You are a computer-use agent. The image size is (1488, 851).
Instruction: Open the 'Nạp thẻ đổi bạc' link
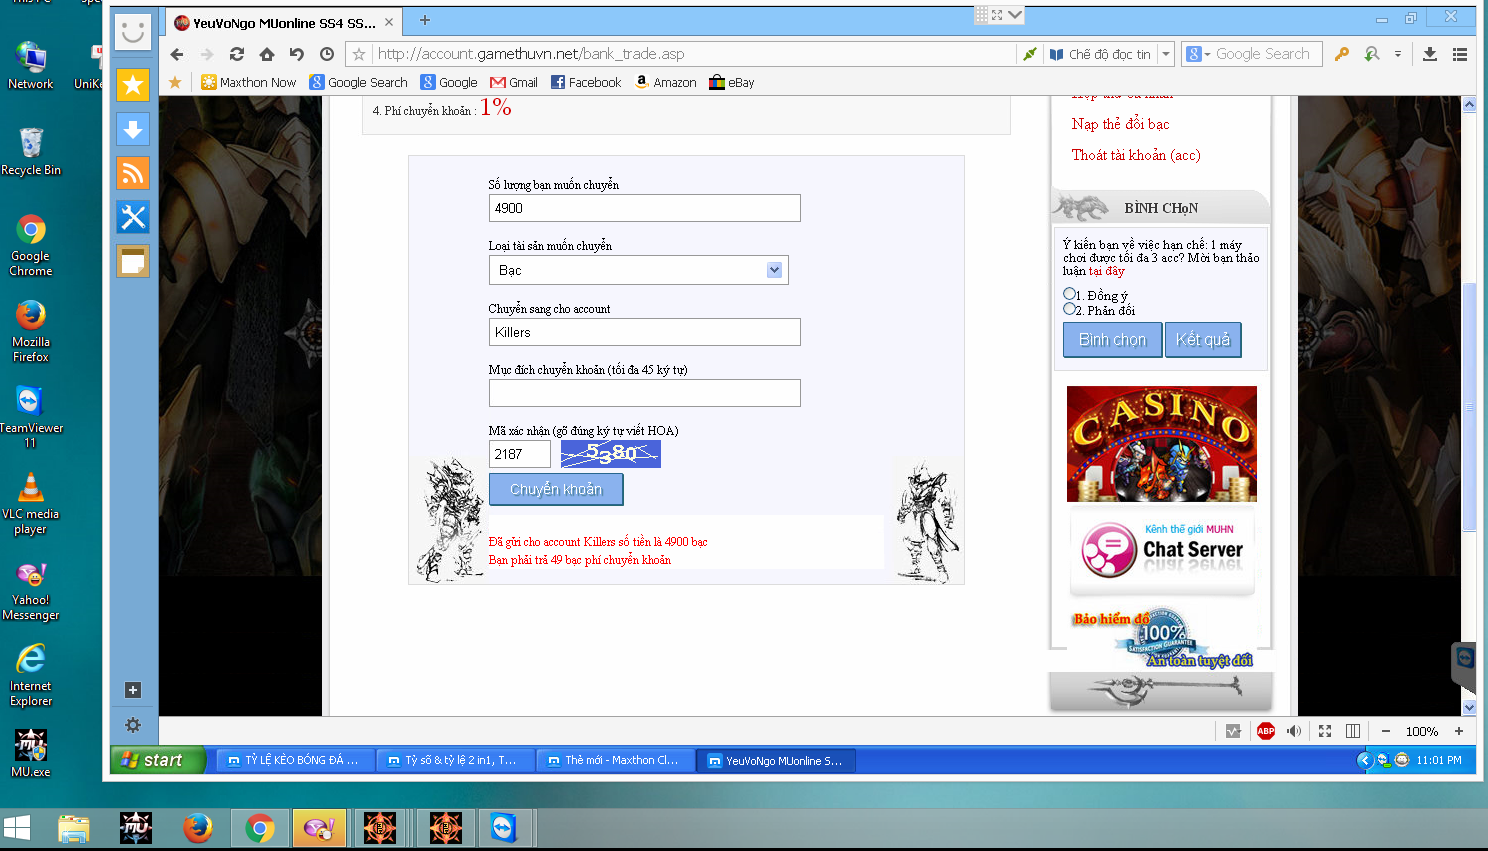coord(1120,124)
